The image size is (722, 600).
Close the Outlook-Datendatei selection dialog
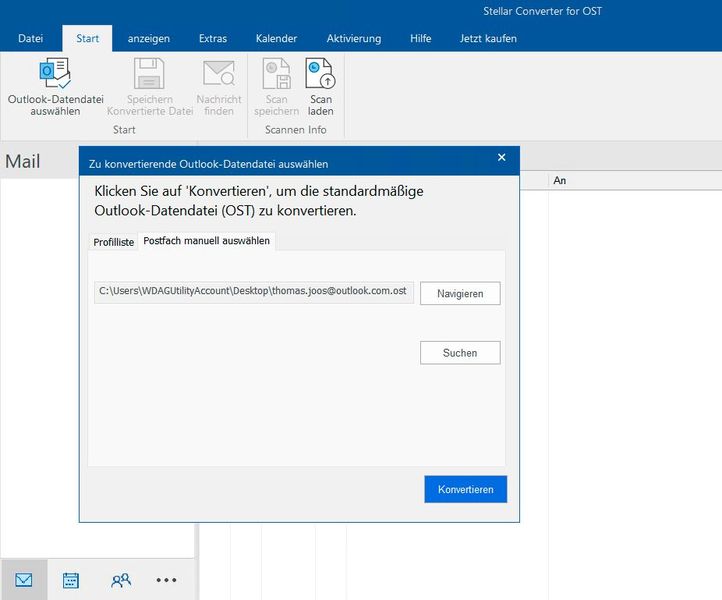click(x=501, y=157)
